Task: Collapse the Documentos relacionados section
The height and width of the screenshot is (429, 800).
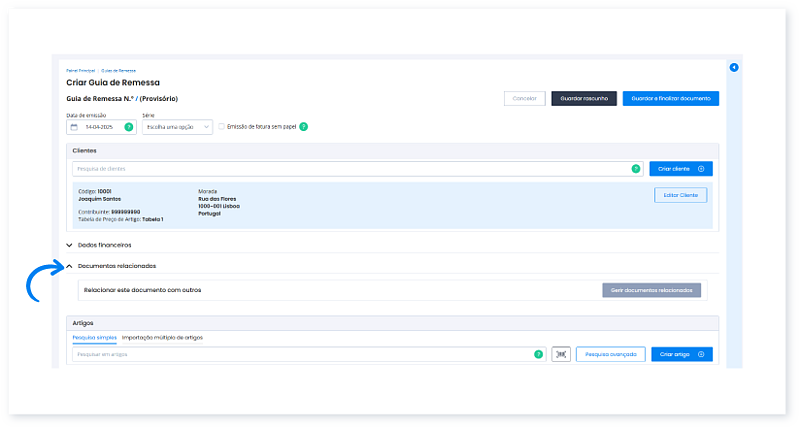Action: pos(69,266)
